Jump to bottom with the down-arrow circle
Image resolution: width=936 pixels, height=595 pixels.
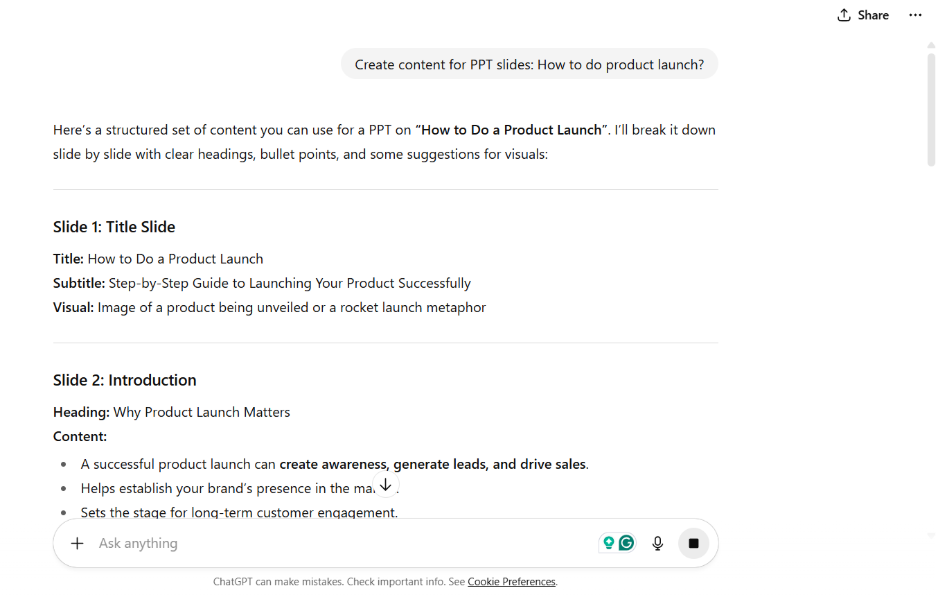(386, 485)
